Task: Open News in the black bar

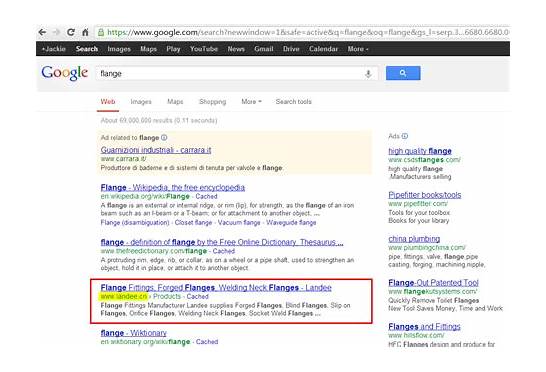Action: click(236, 49)
